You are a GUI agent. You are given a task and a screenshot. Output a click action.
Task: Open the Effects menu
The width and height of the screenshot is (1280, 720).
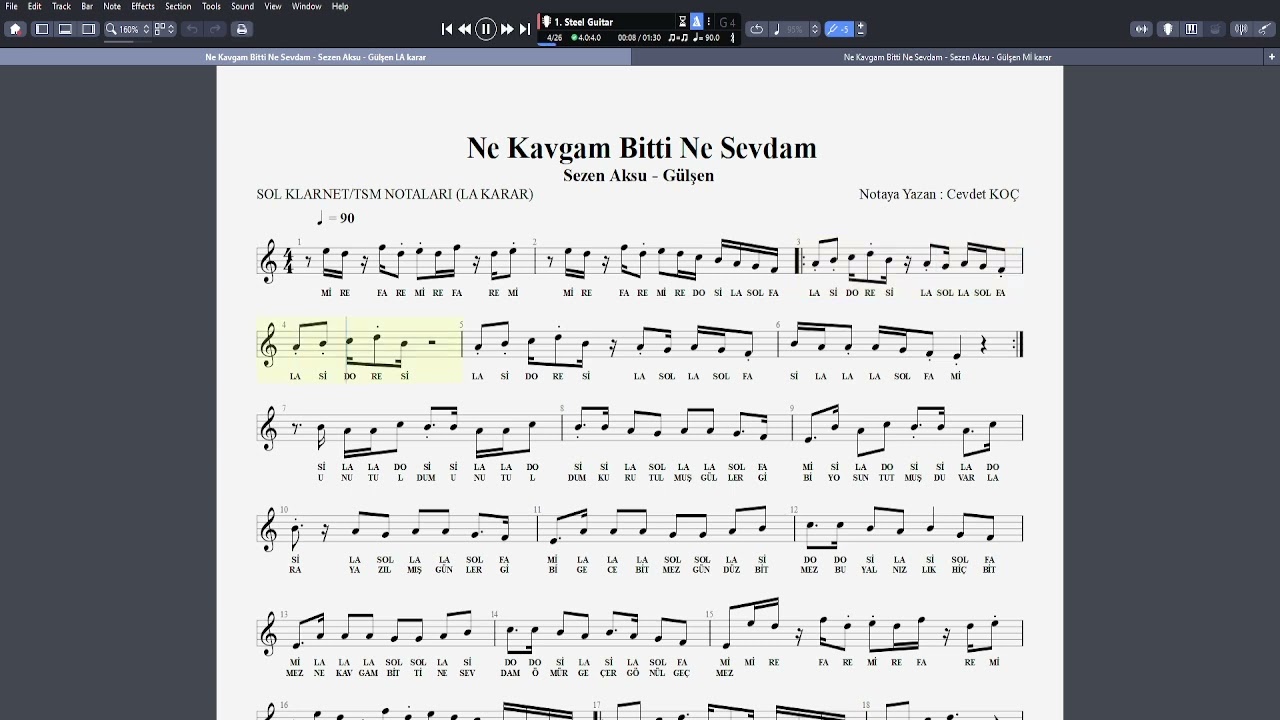pos(143,6)
